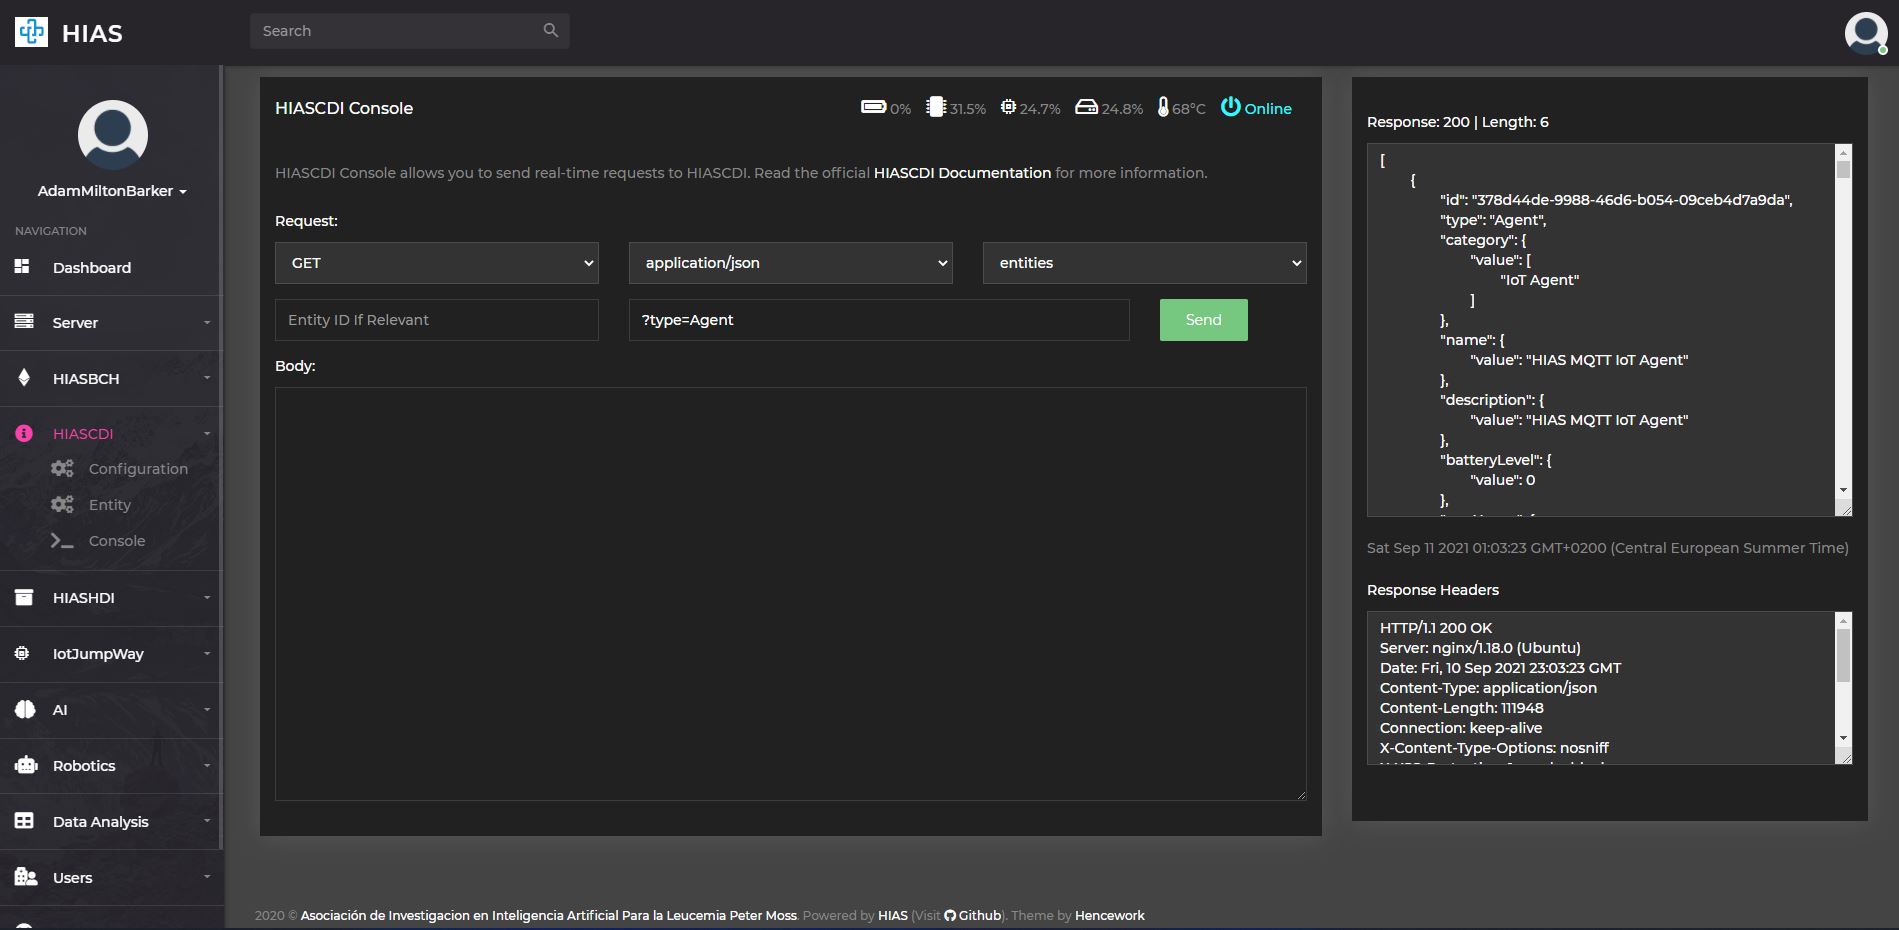Click the Response Headers scrollbar down arrow
1899x930 pixels.
pyautogui.click(x=1843, y=738)
